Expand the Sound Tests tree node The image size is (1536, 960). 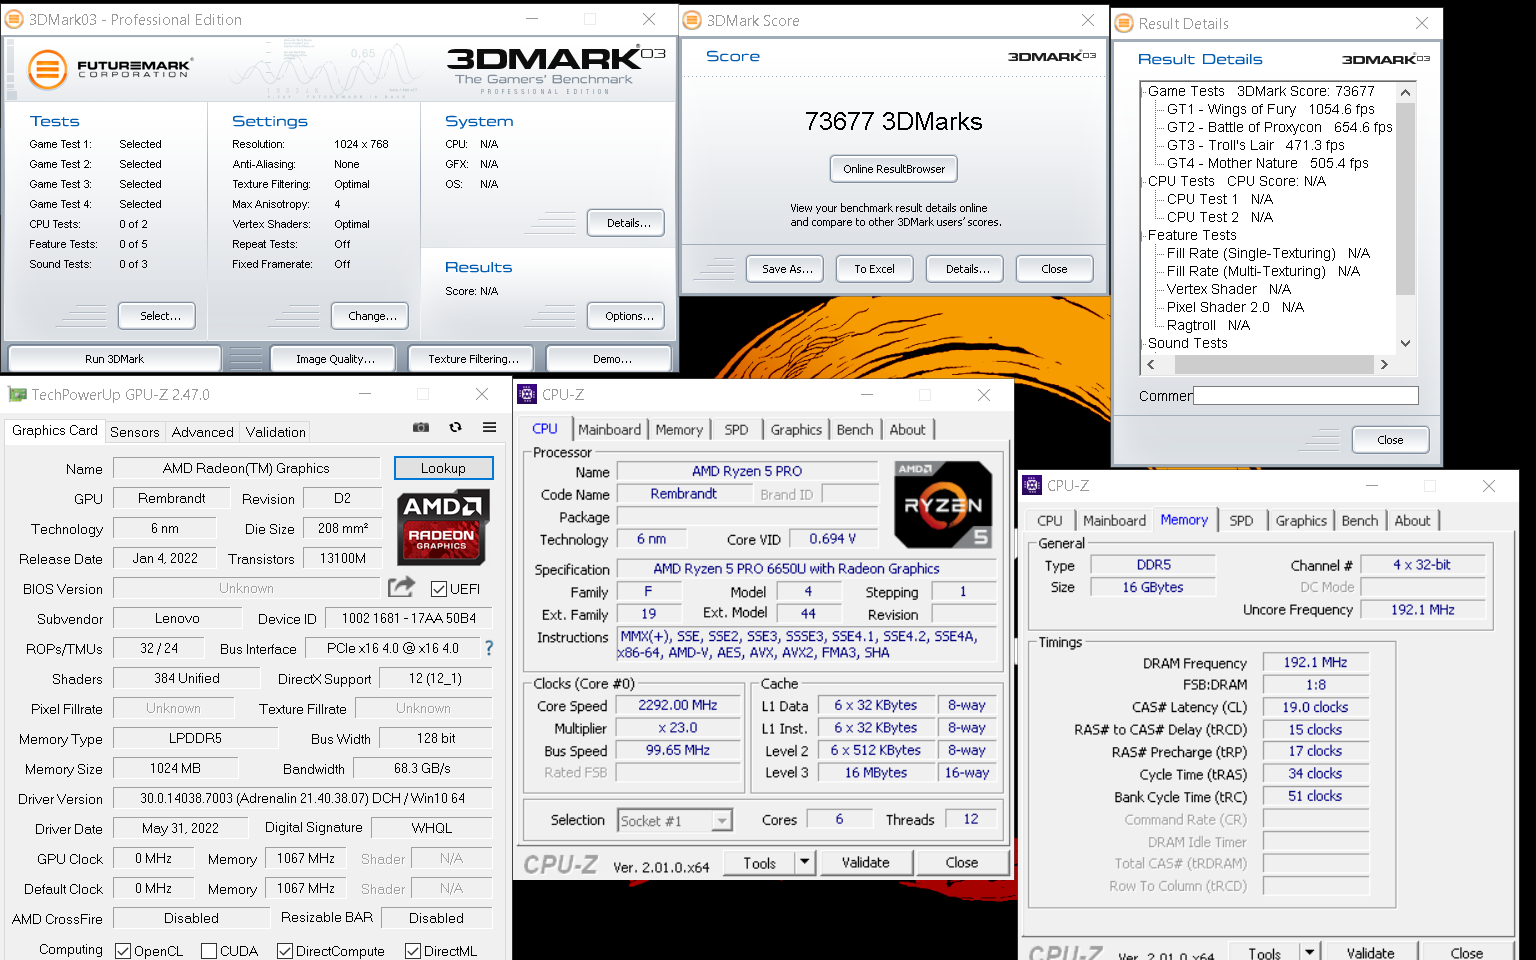[1142, 343]
